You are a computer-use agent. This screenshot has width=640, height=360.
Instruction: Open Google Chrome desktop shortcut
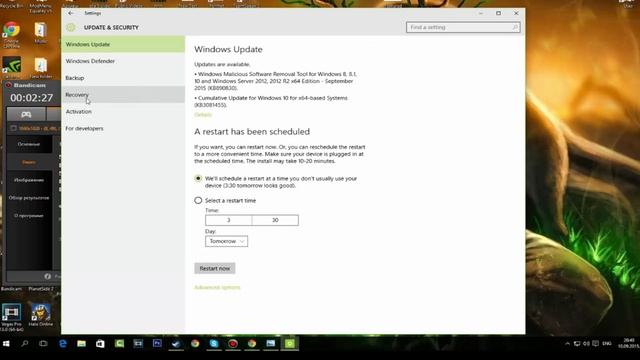(11, 34)
